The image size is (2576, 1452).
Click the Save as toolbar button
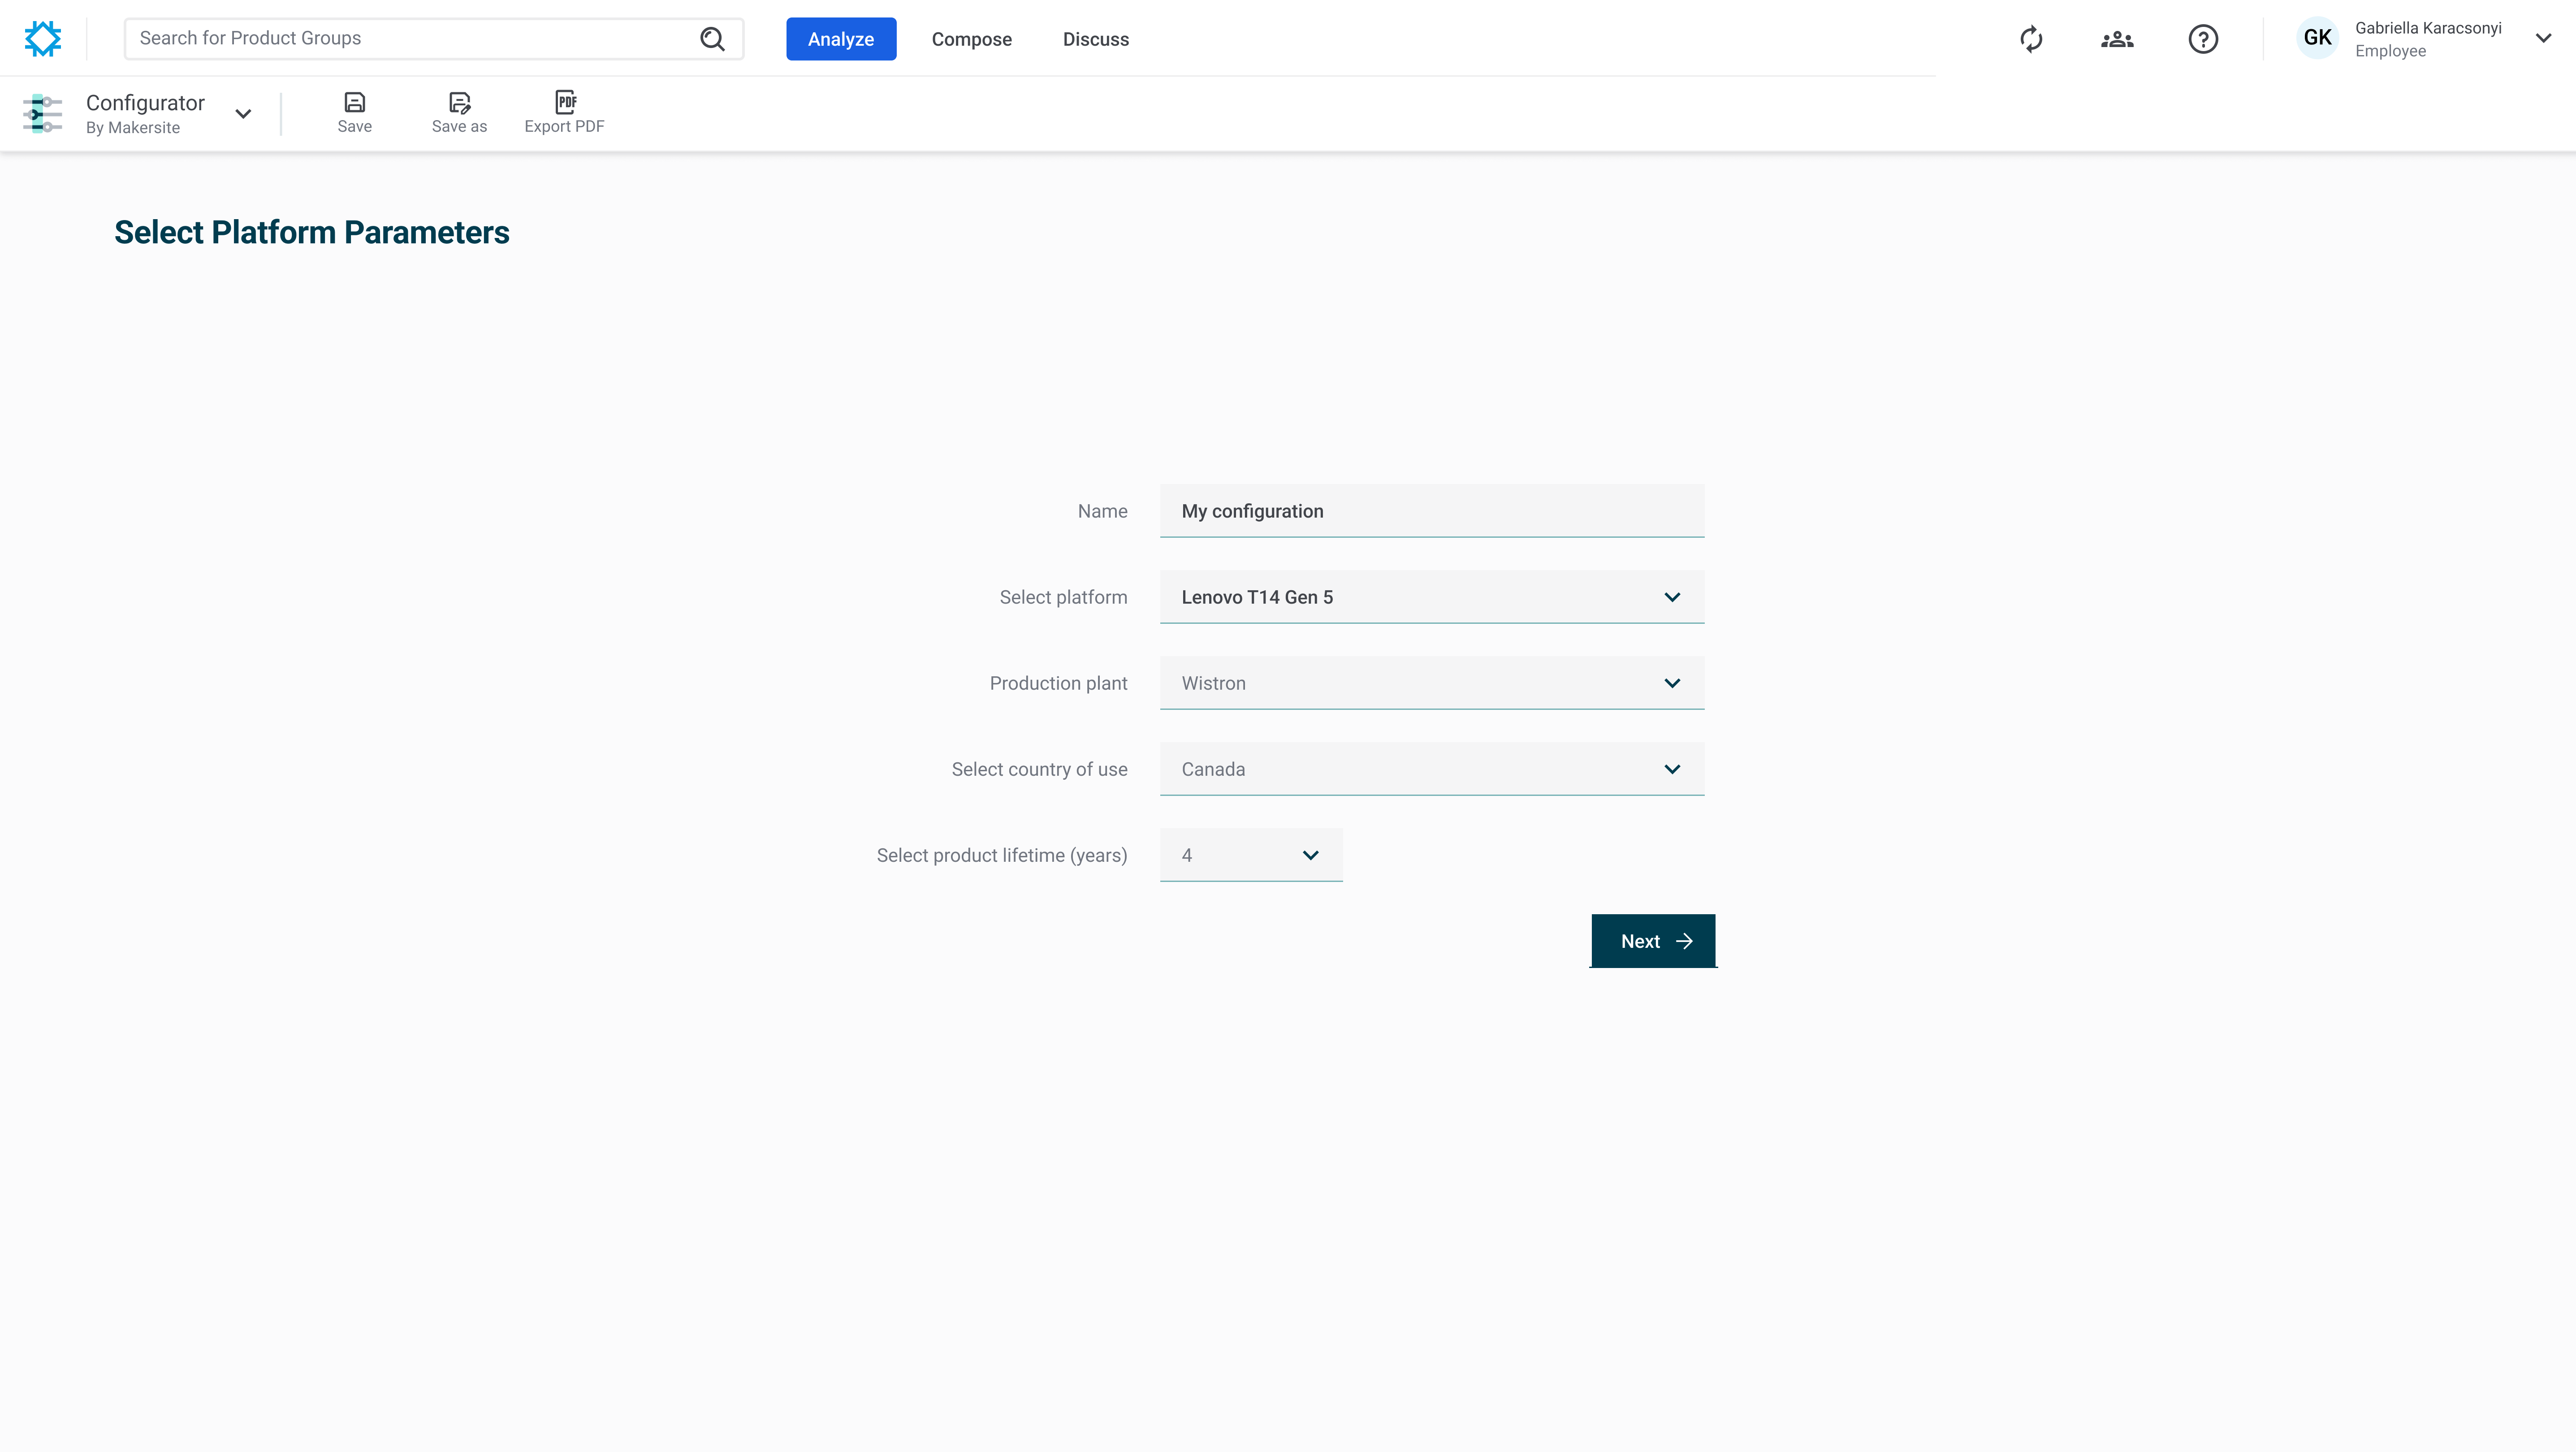pyautogui.click(x=459, y=113)
